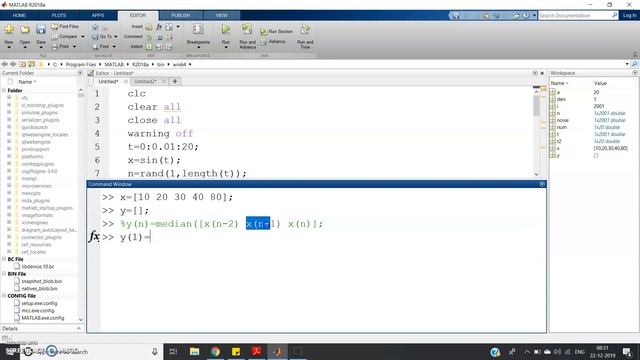The height and width of the screenshot is (360, 640).
Task: Select setup.exe.config file
Action: tap(39, 303)
